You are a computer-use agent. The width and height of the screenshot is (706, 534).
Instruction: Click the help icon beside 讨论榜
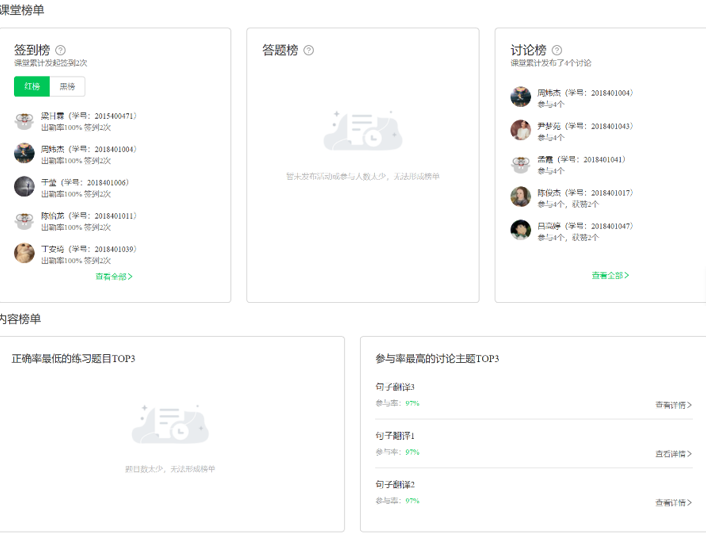[557, 50]
